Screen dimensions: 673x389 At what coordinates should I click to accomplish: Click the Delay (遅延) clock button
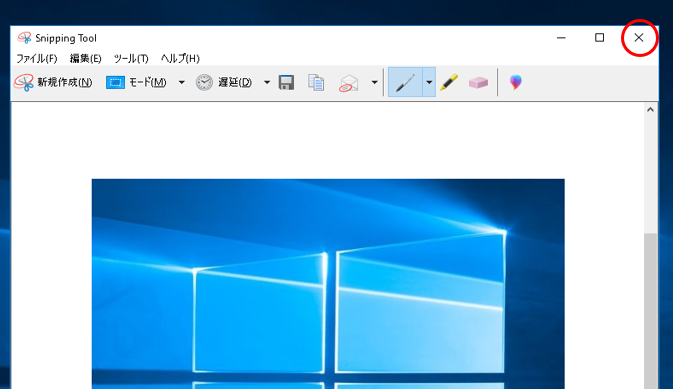click(x=223, y=82)
